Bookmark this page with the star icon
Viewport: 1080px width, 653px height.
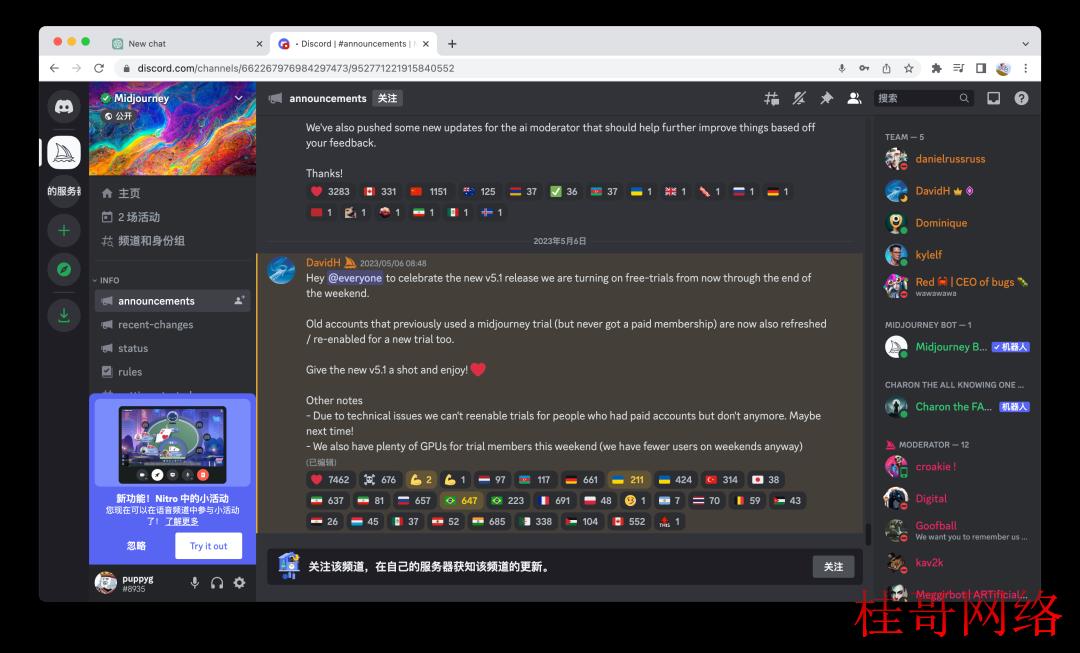pyautogui.click(x=908, y=68)
